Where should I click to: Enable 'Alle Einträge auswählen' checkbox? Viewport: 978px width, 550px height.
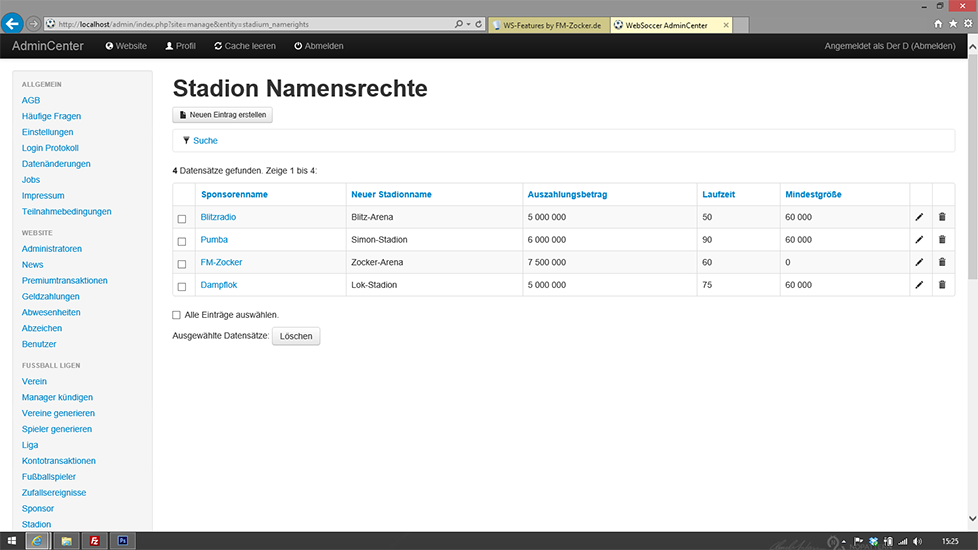tap(177, 315)
